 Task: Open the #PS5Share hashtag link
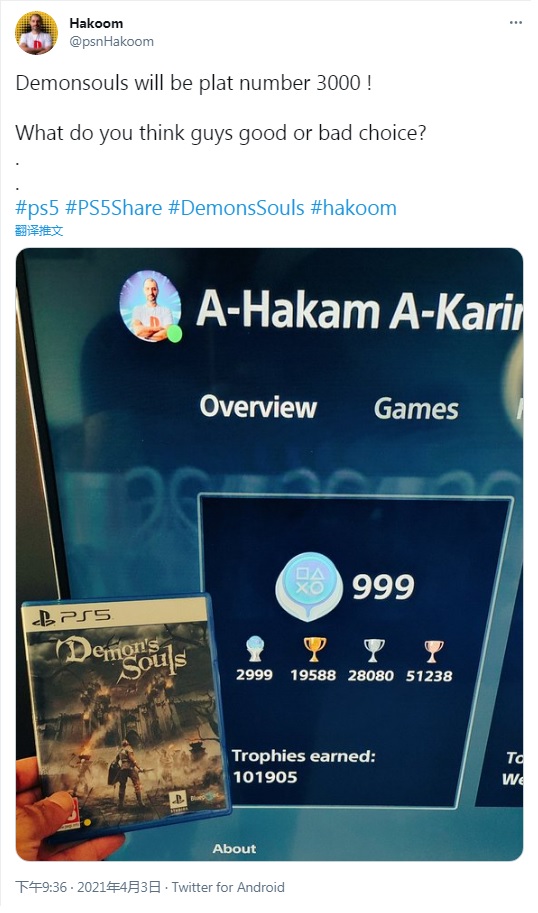tap(114, 208)
